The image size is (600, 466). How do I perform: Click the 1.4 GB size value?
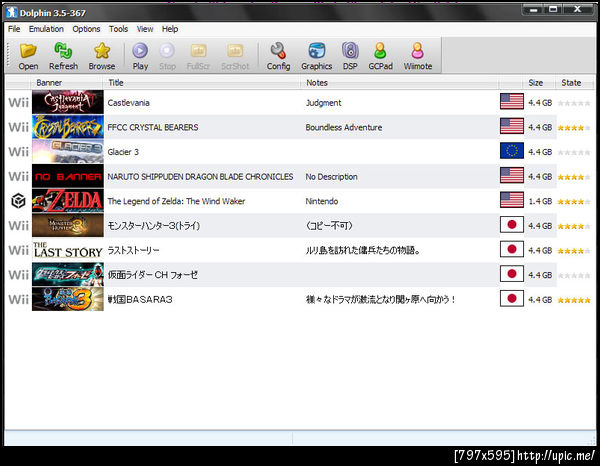tap(540, 201)
